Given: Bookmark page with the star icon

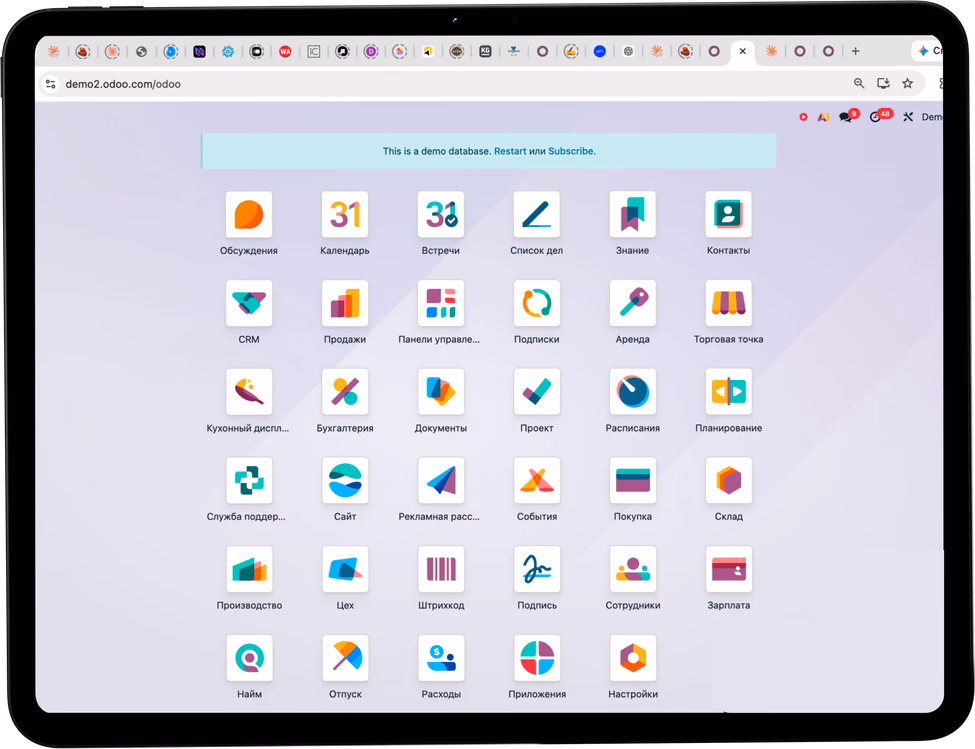Looking at the screenshot, I should point(908,83).
